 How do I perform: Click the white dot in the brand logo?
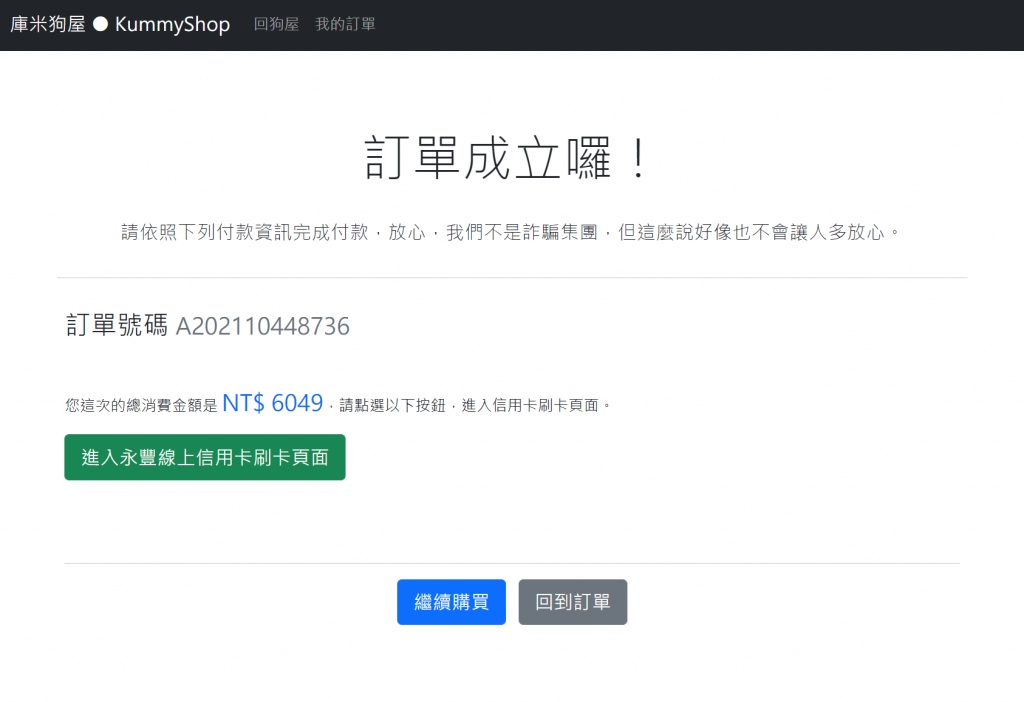coord(101,24)
